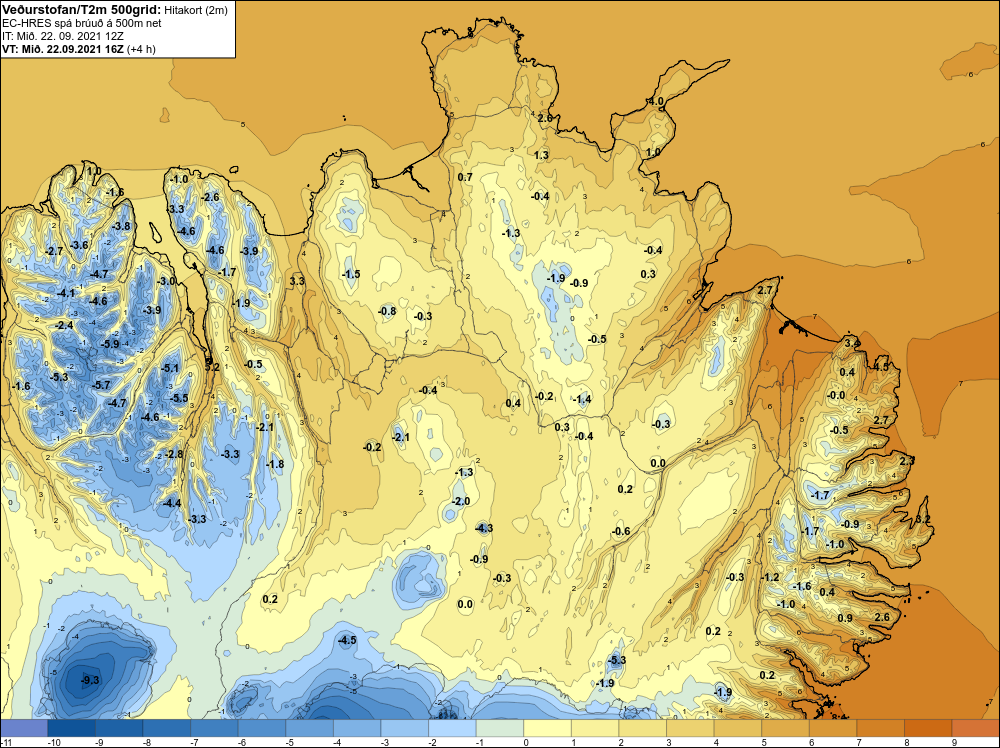The height and width of the screenshot is (748, 1000).
Task: Click the -1.5 temperature value
Action: point(351,274)
